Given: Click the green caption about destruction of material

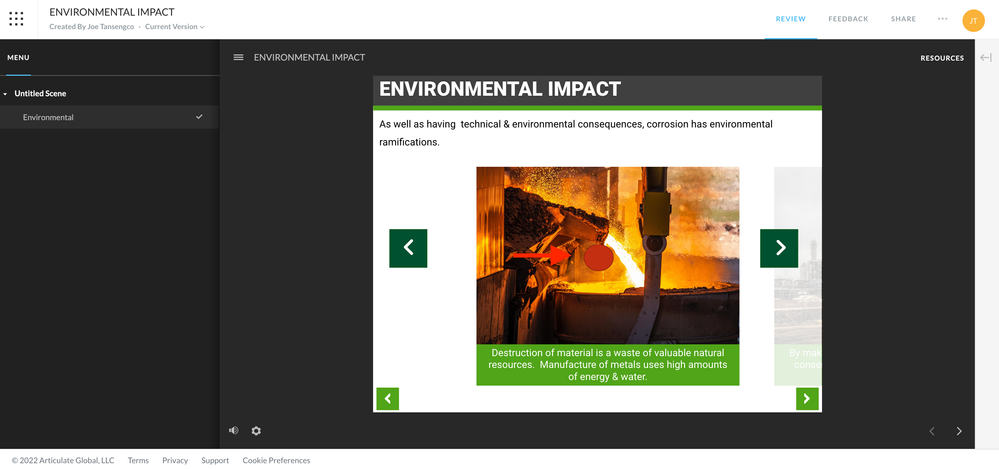Looking at the screenshot, I should (608, 365).
